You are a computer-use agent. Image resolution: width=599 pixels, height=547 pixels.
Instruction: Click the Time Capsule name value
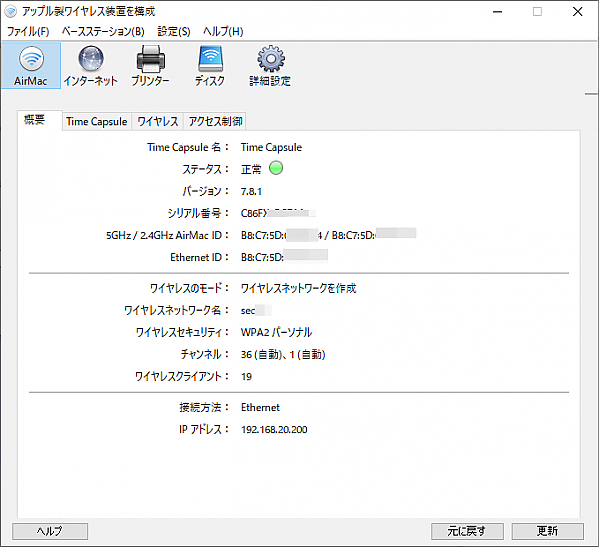[x=271, y=147]
